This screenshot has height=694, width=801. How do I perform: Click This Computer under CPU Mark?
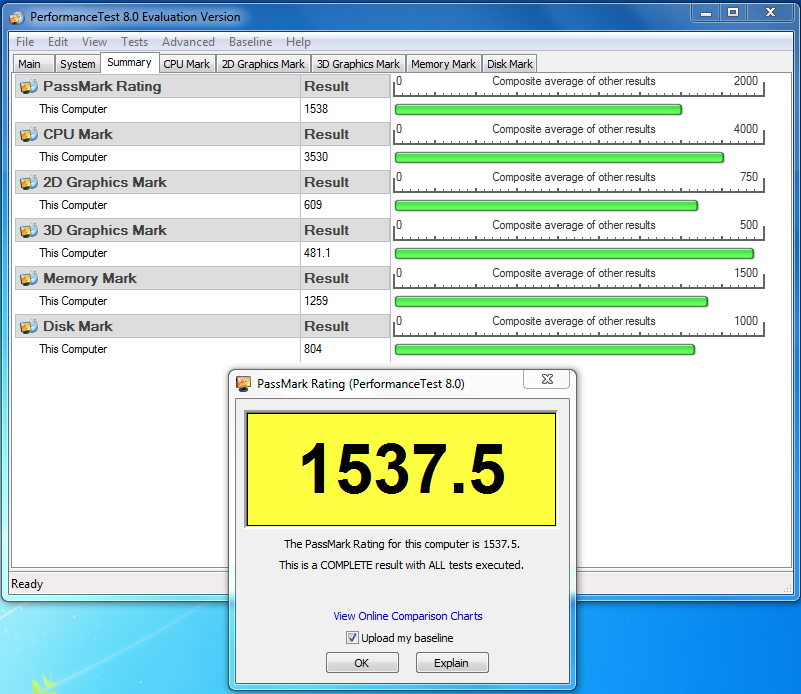[x=73, y=157]
